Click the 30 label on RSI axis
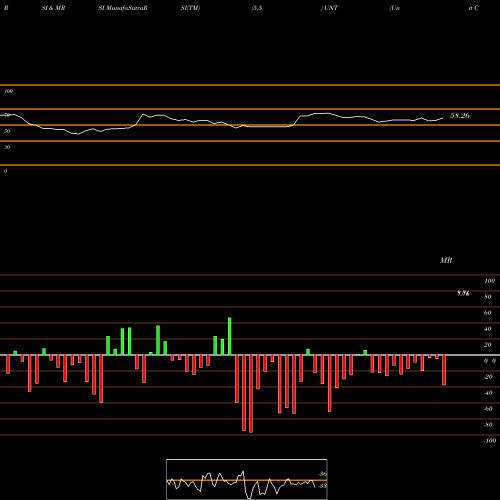 7,147
